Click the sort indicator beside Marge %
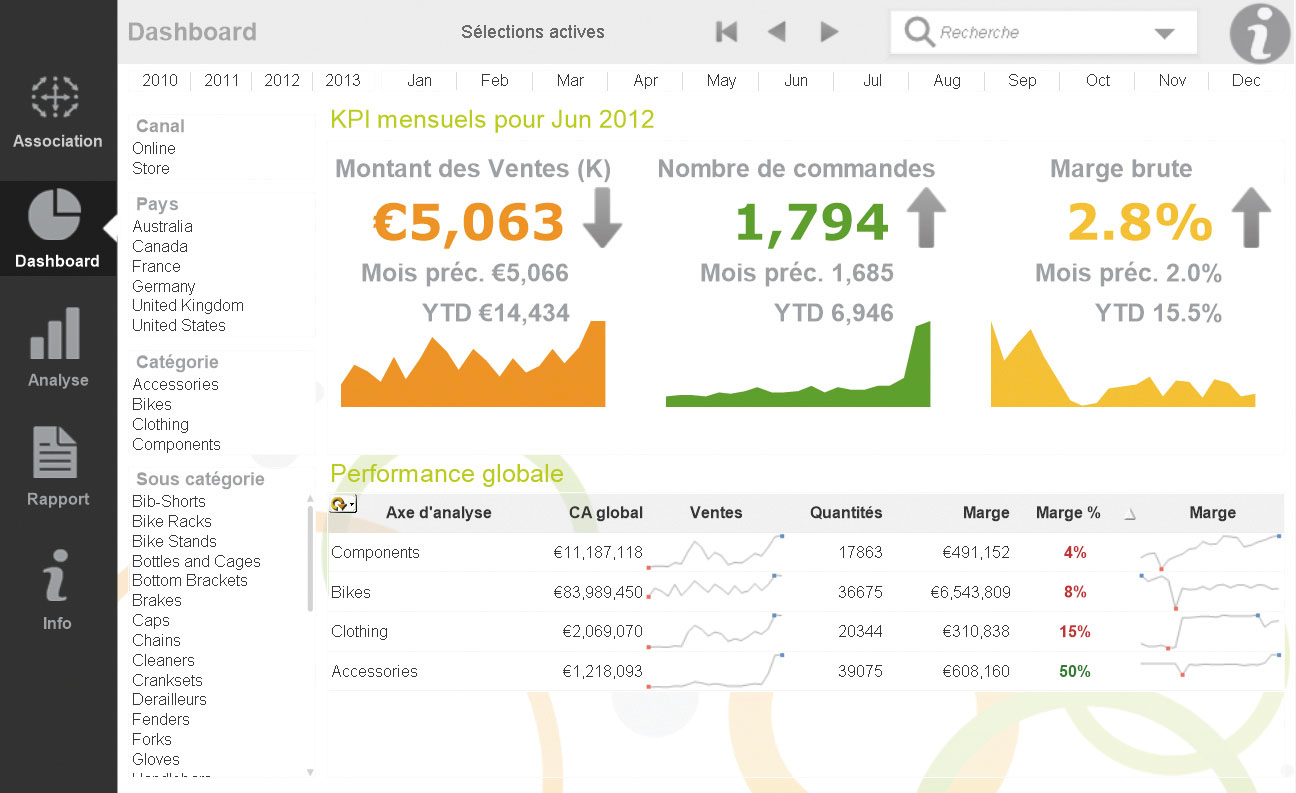The image size is (1296, 793). point(1130,515)
